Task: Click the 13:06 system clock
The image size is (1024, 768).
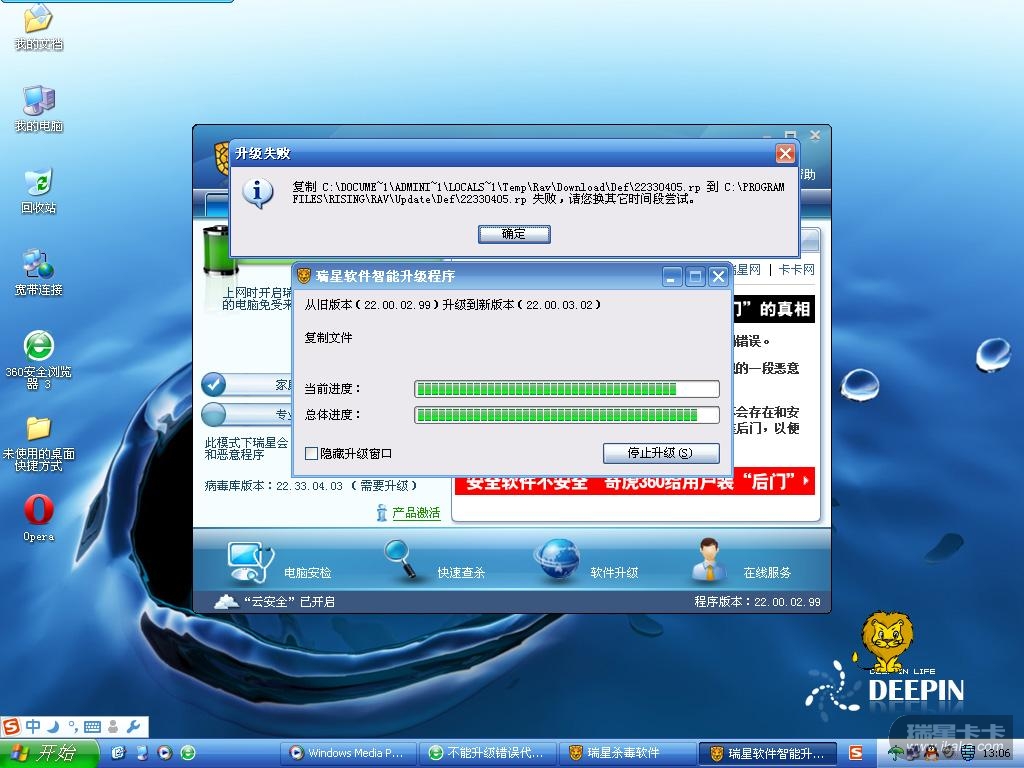Action: tap(995, 753)
